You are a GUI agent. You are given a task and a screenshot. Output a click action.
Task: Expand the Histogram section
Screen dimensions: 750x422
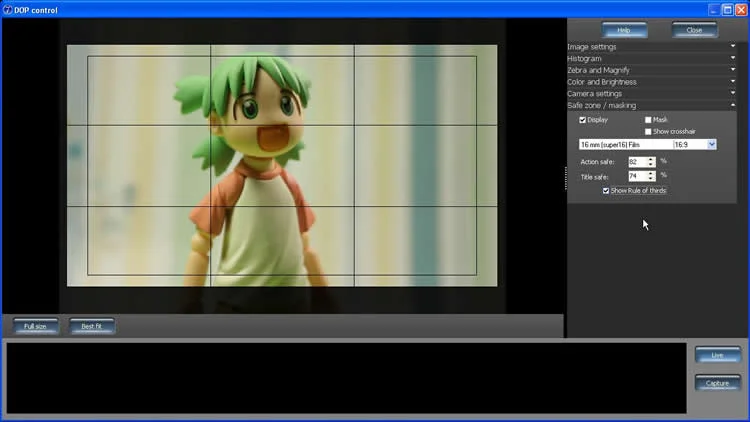coord(652,59)
